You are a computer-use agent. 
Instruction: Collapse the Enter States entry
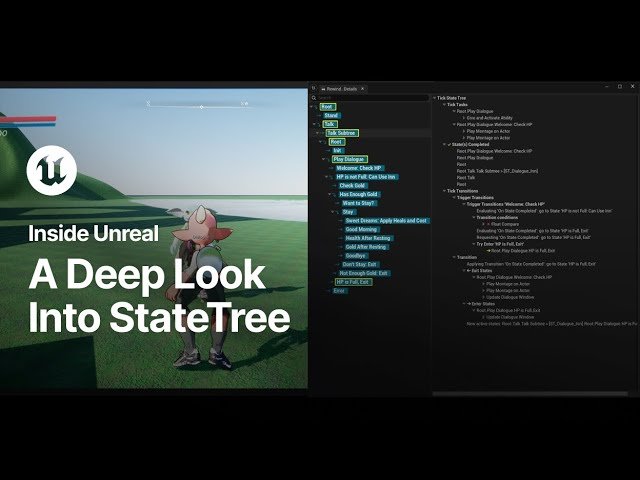click(464, 304)
